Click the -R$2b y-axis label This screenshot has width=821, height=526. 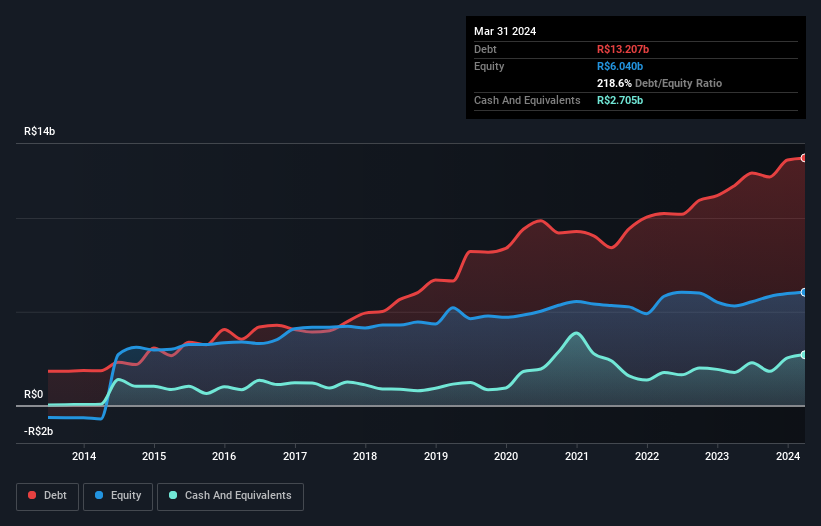point(38,431)
